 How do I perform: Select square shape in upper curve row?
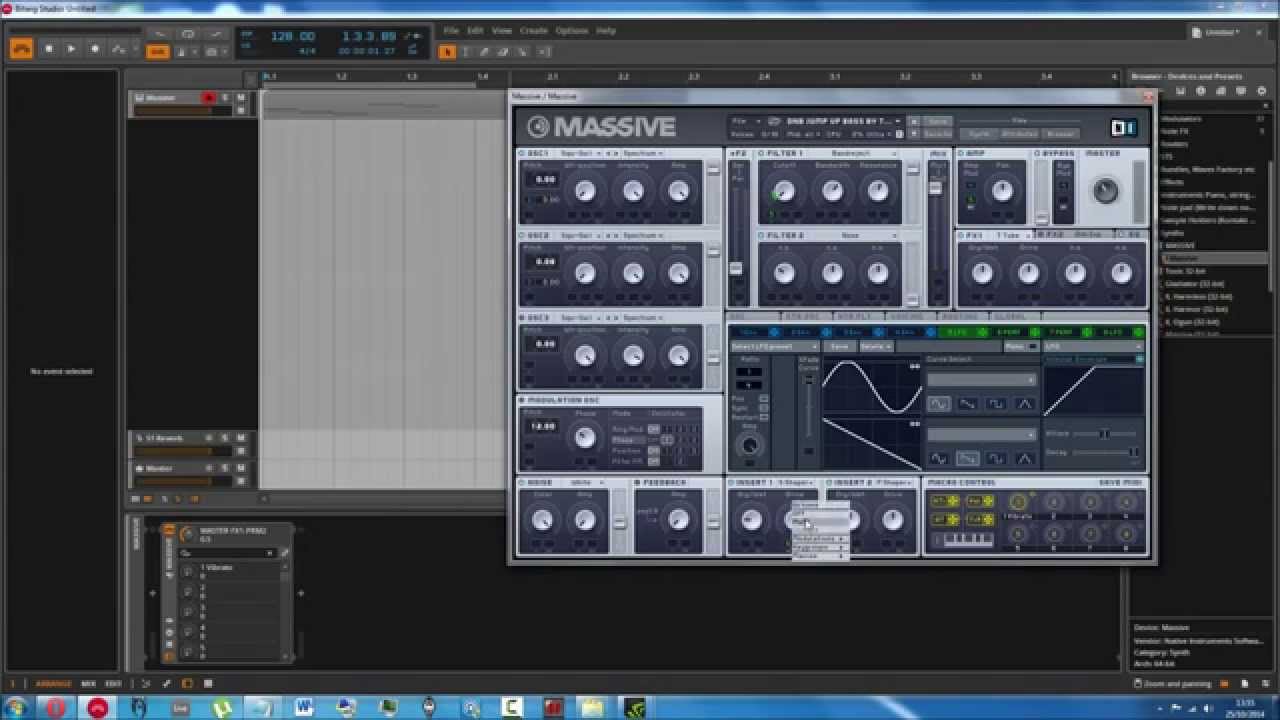click(x=996, y=404)
